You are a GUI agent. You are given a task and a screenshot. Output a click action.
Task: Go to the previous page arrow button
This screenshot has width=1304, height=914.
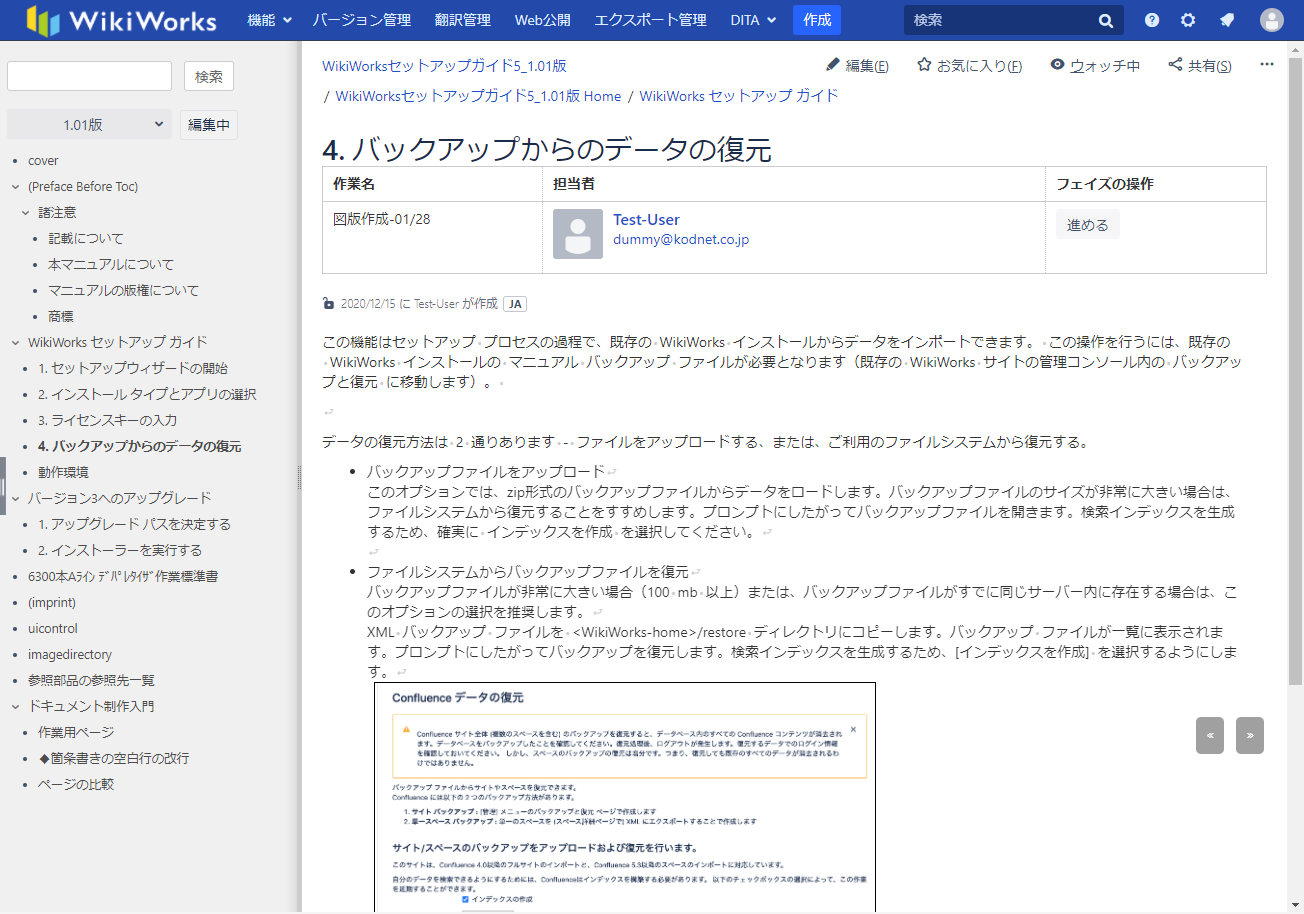1210,735
